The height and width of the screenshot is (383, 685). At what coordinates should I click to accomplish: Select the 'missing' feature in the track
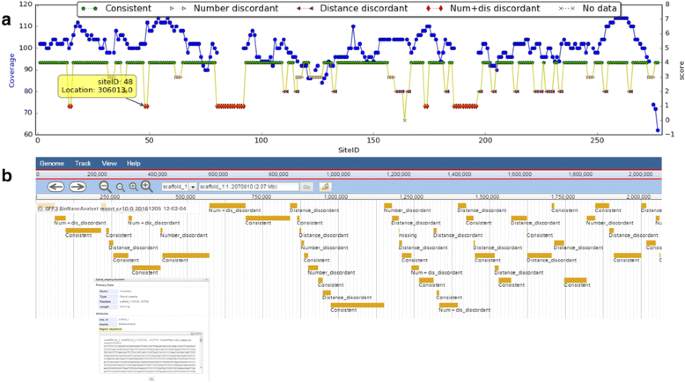(408, 235)
